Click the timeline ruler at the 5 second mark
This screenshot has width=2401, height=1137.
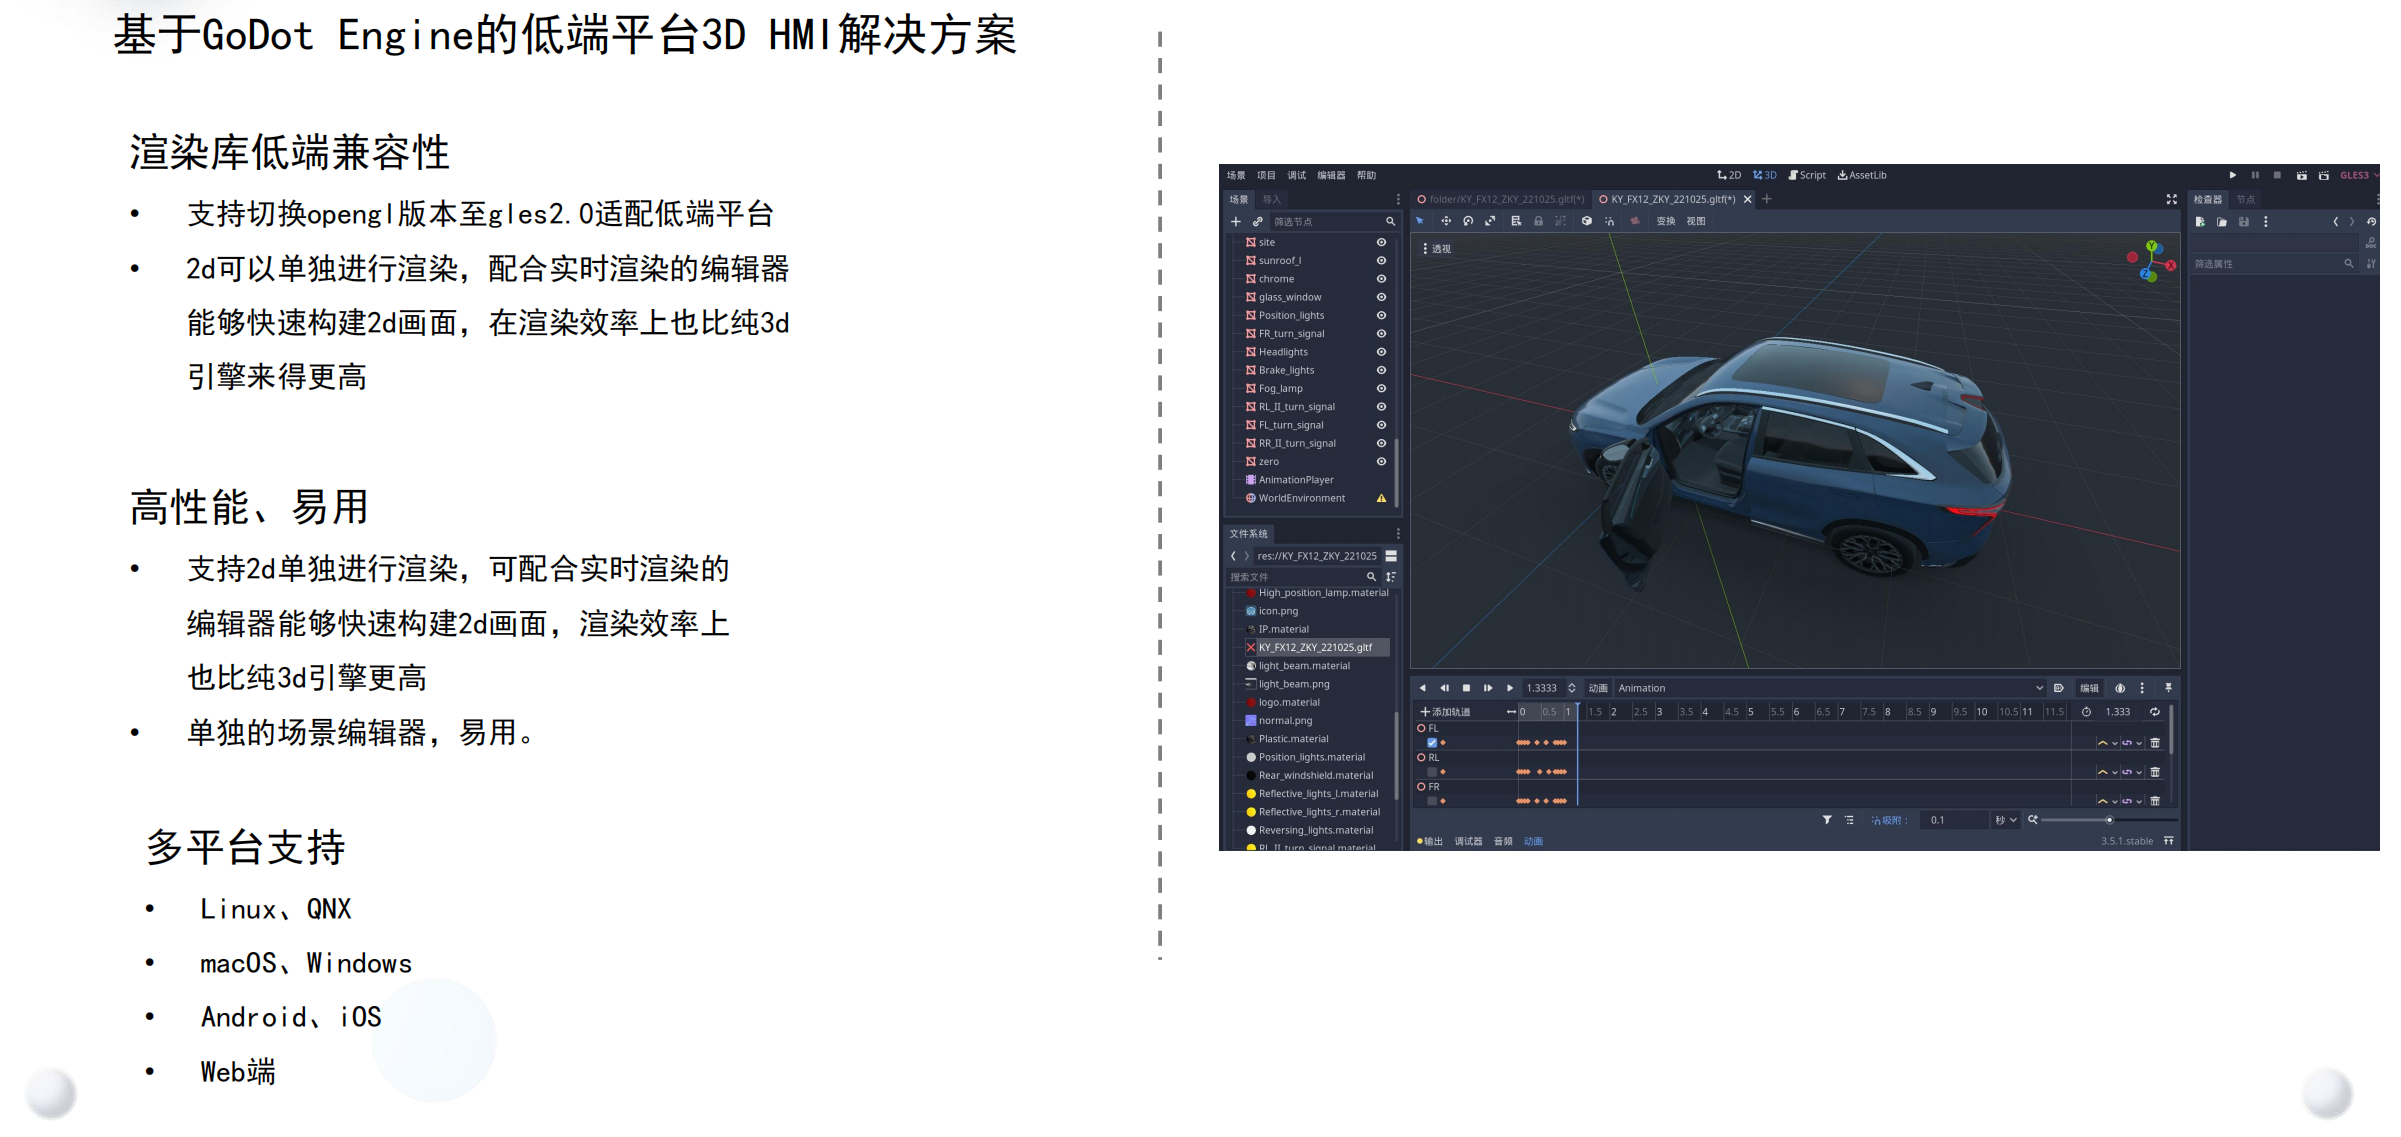[x=1750, y=712]
